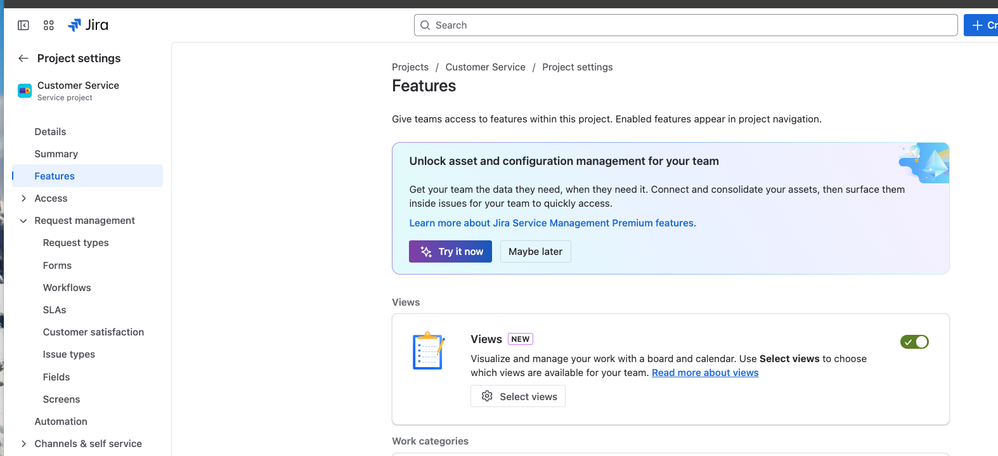Open the Select views button
The height and width of the screenshot is (456, 998).
tap(518, 396)
